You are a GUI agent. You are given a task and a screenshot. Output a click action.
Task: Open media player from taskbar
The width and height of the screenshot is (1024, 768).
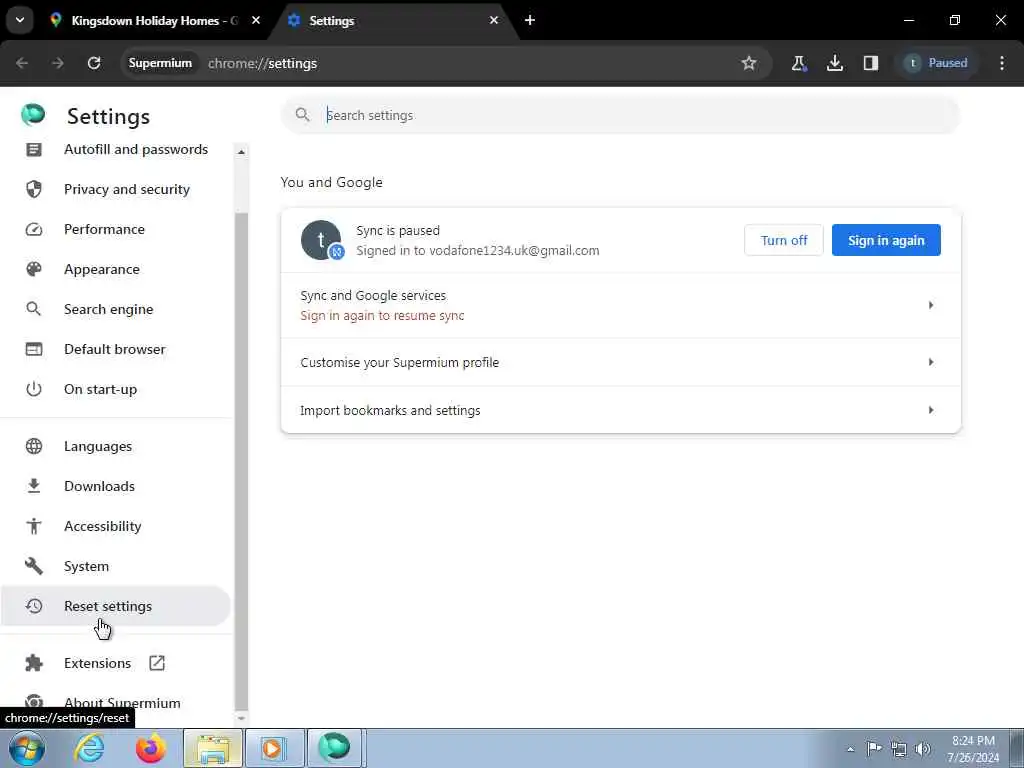(275, 748)
